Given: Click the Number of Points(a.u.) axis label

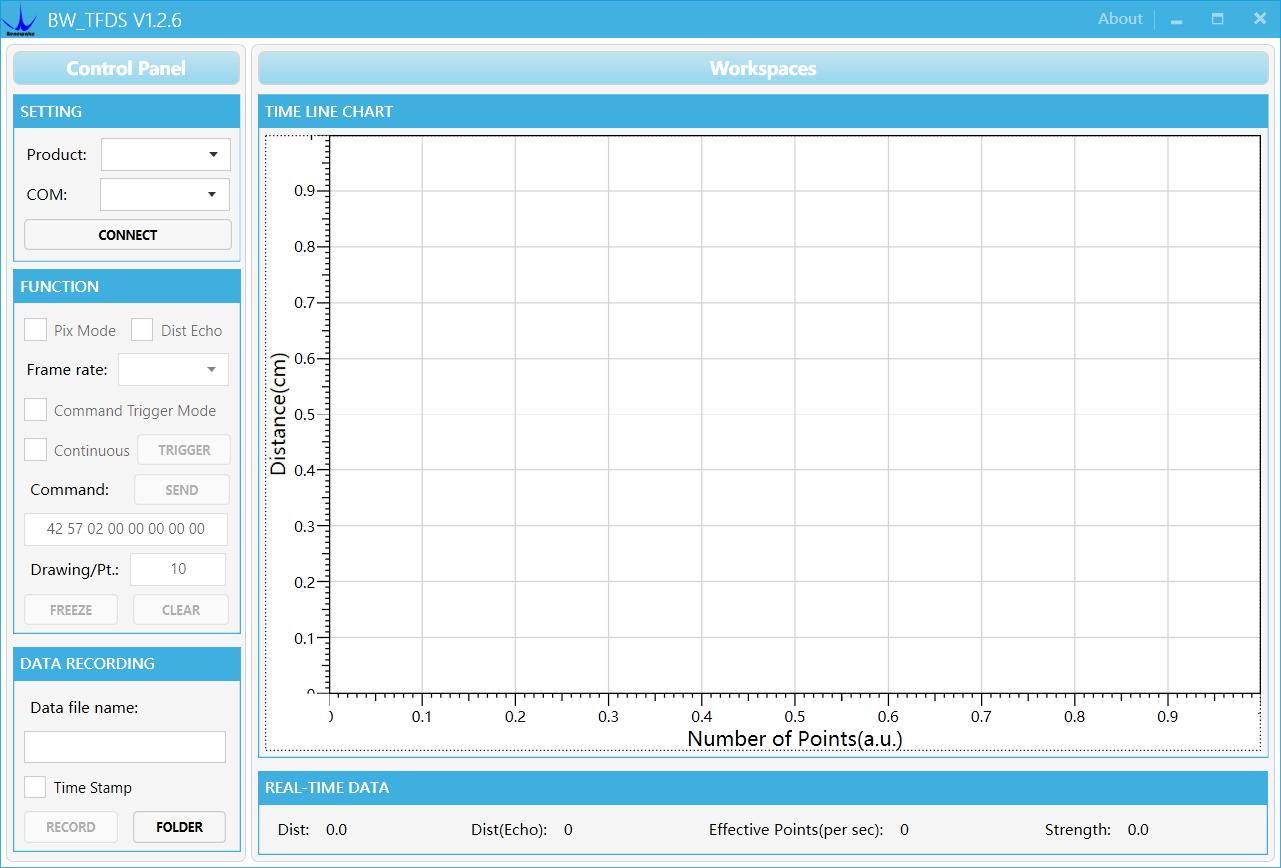Looking at the screenshot, I should point(795,739).
